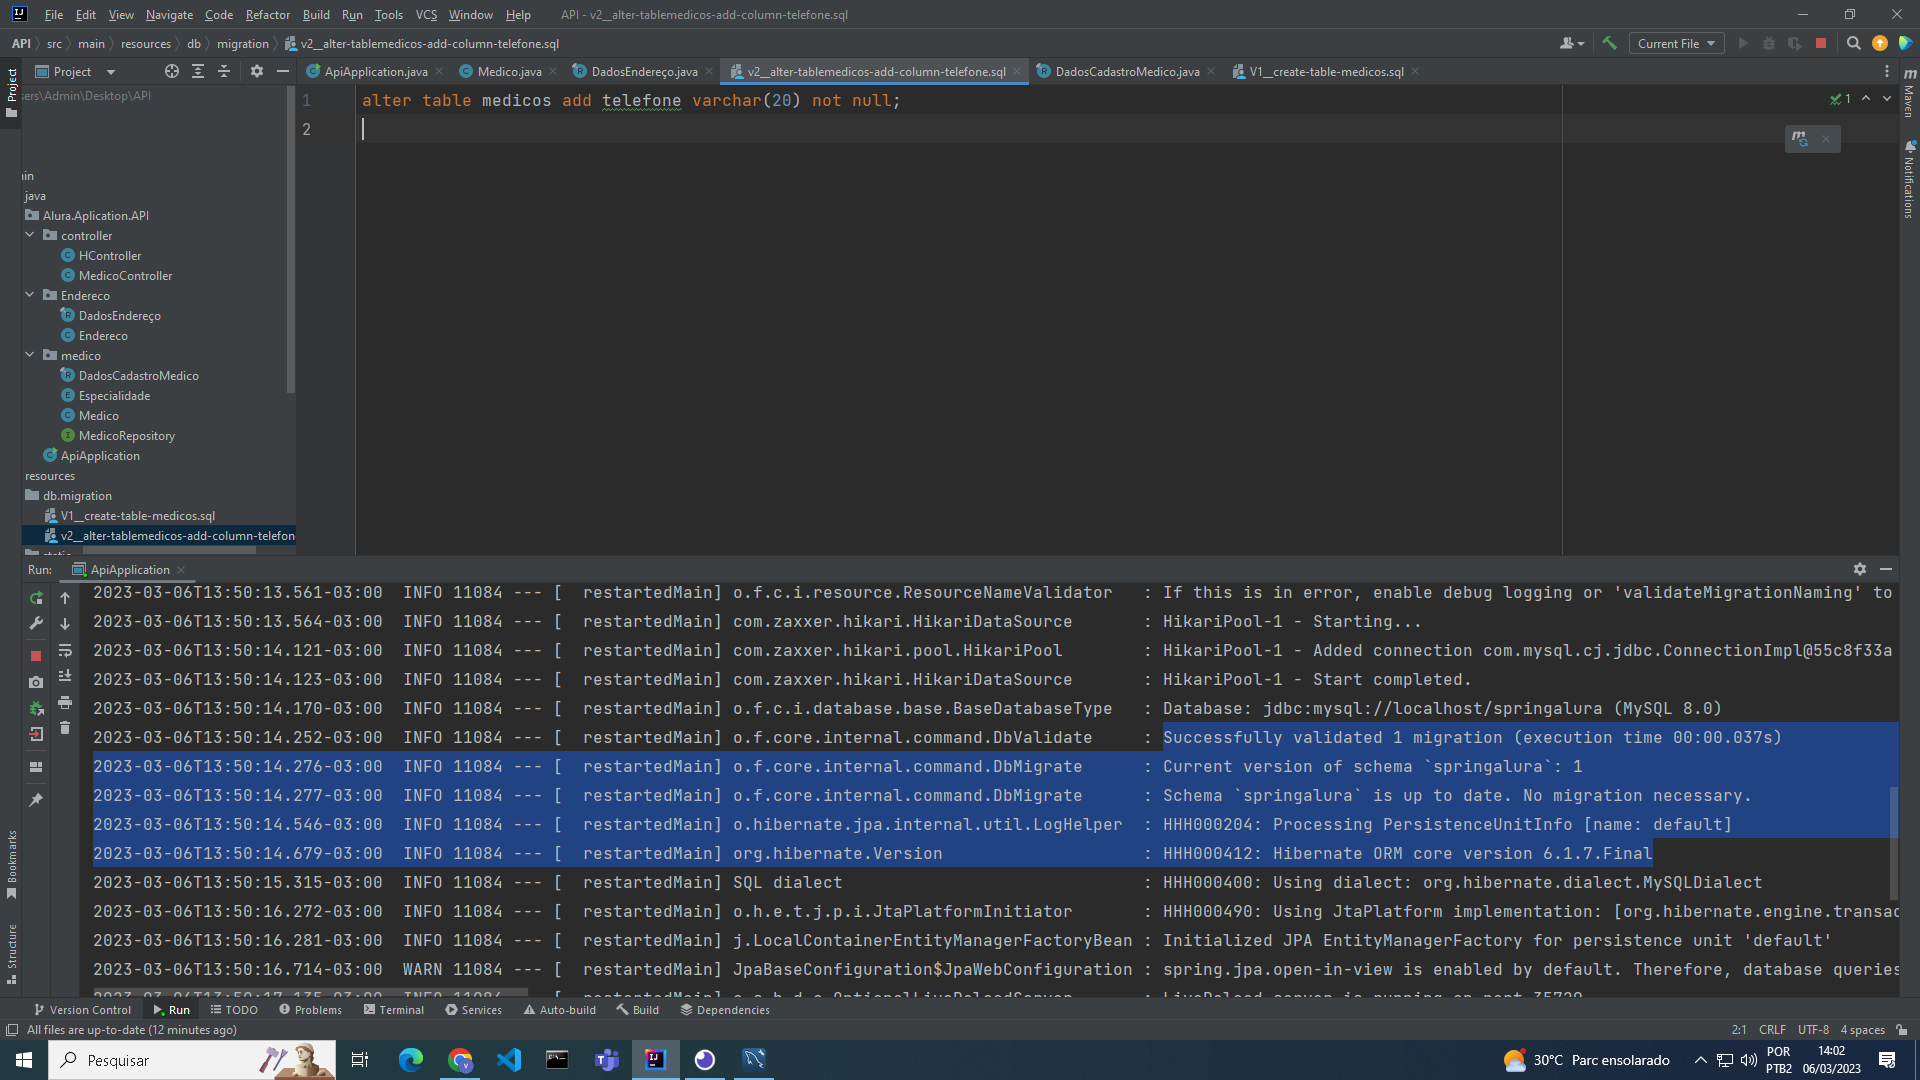Open IntelliJ IDEA from the Windows taskbar
Image resolution: width=1920 pixels, height=1080 pixels.
pos(655,1060)
